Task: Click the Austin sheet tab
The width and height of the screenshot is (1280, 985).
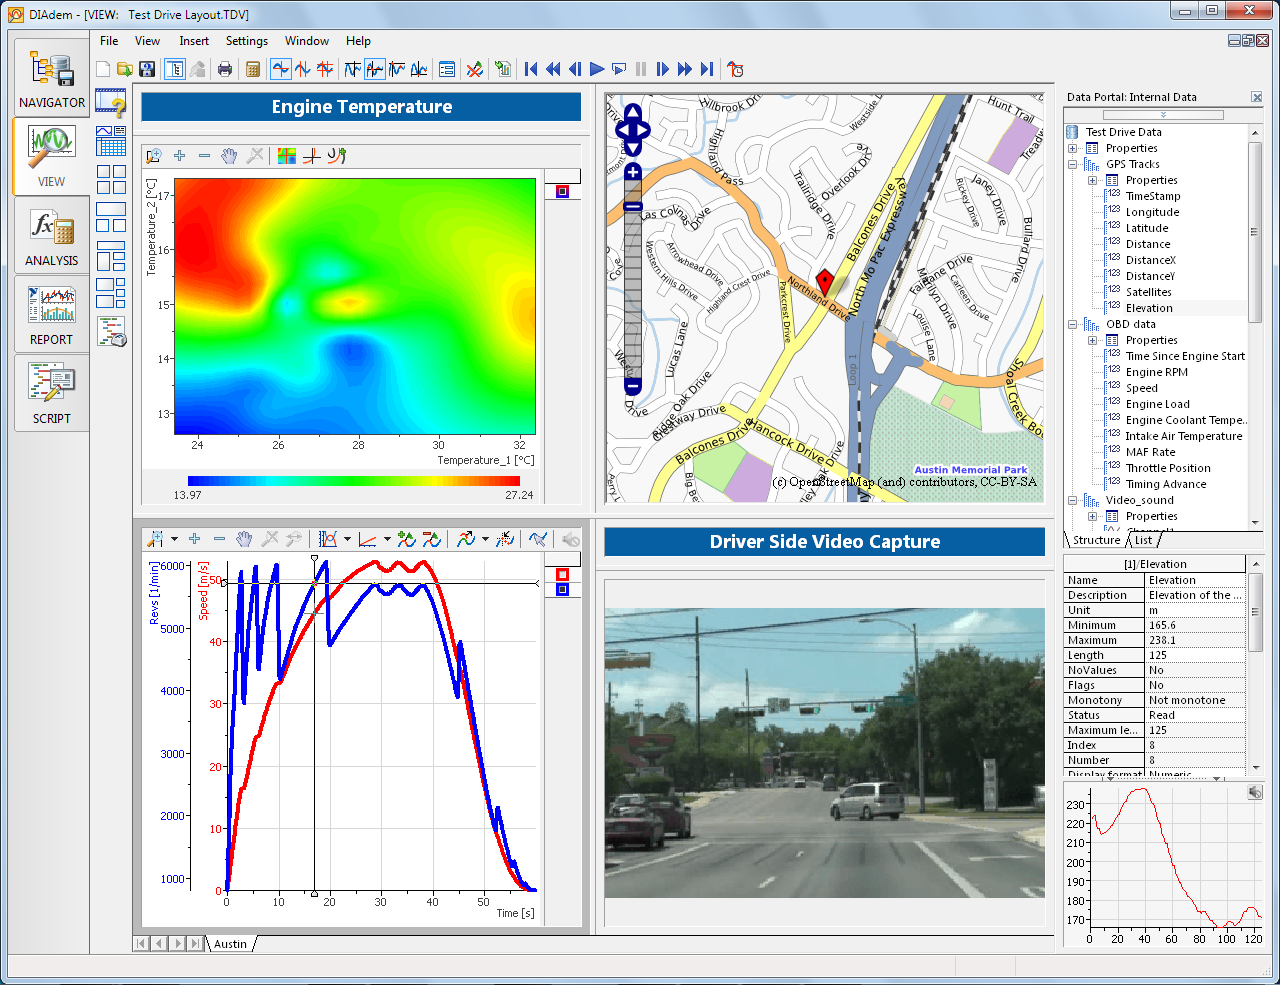Action: tap(230, 944)
